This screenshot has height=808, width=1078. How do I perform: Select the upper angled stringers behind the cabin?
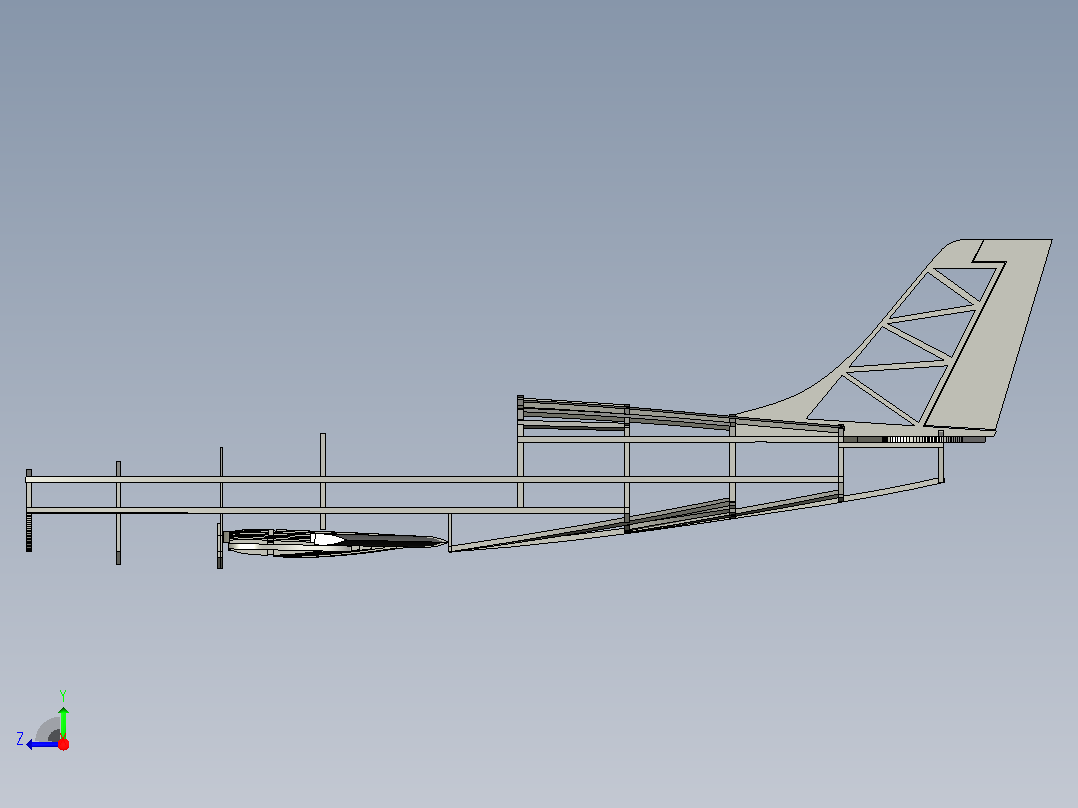681,415
